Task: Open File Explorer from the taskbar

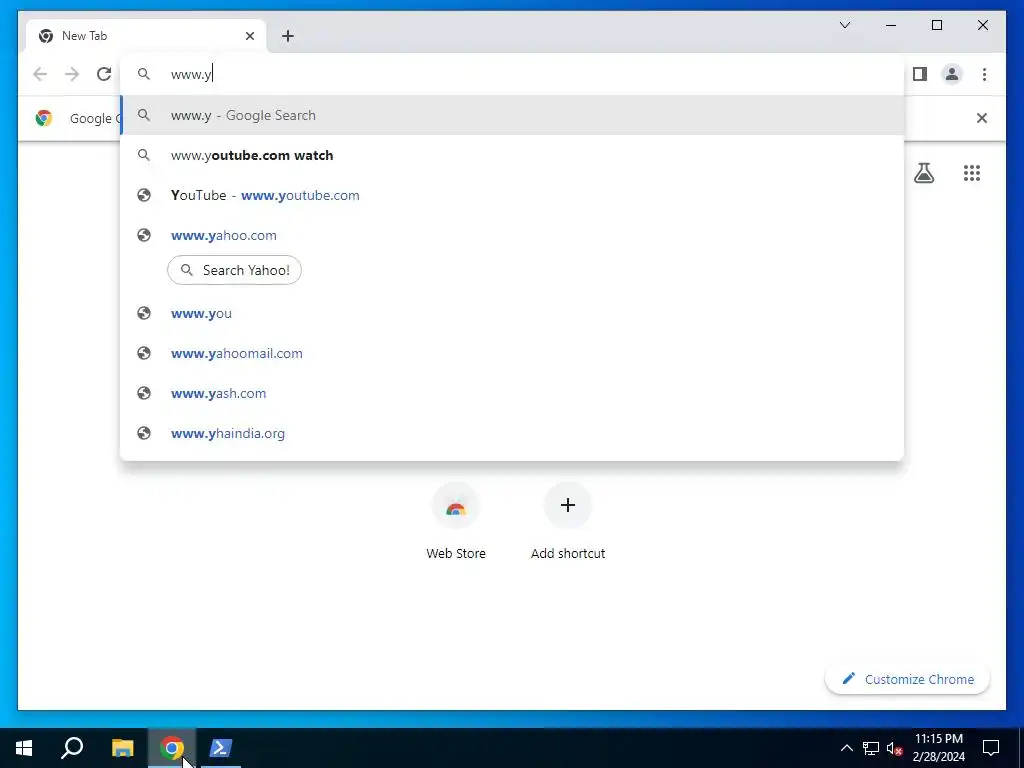Action: (122, 748)
